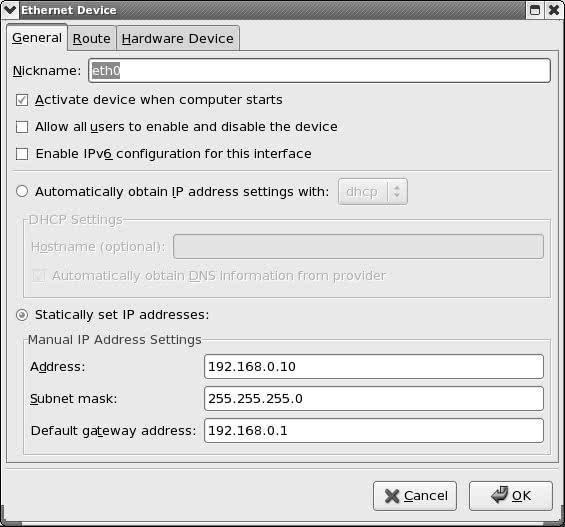Click the X icon on Cancel button
Image resolution: width=565 pixels, height=527 pixels.
pyautogui.click(x=392, y=496)
